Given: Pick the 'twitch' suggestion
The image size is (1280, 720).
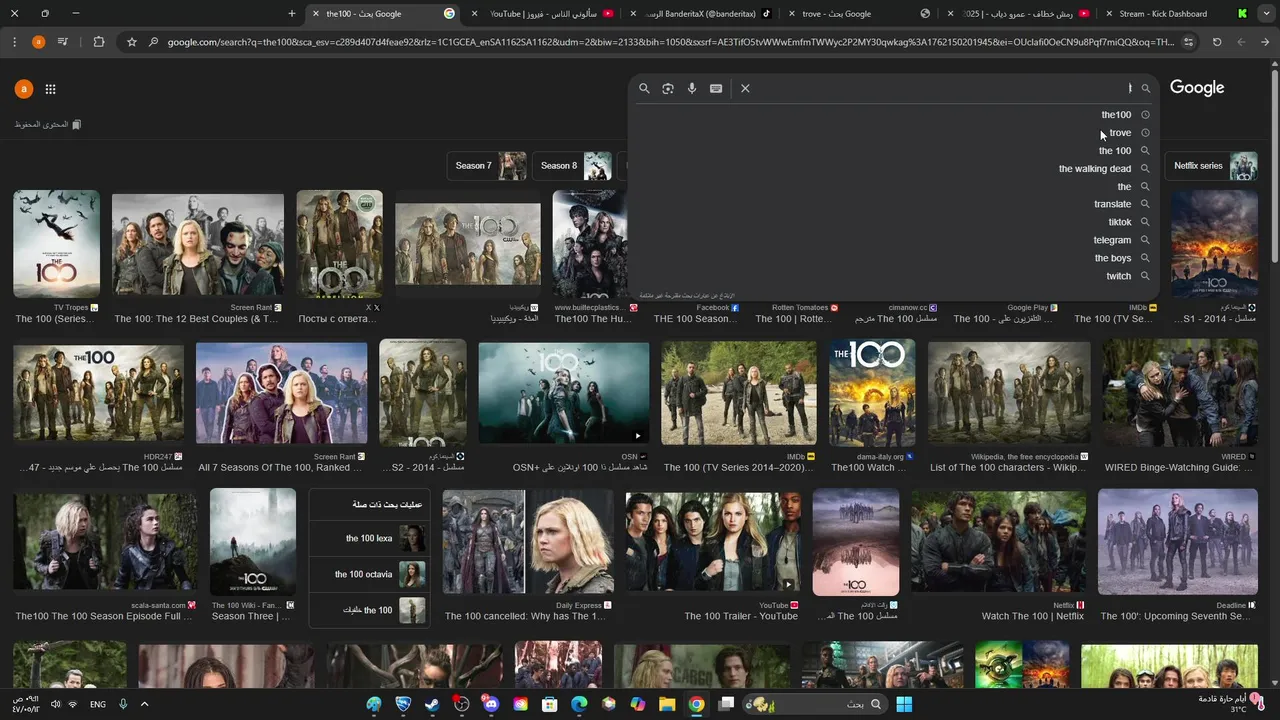Looking at the screenshot, I should click(x=1119, y=276).
